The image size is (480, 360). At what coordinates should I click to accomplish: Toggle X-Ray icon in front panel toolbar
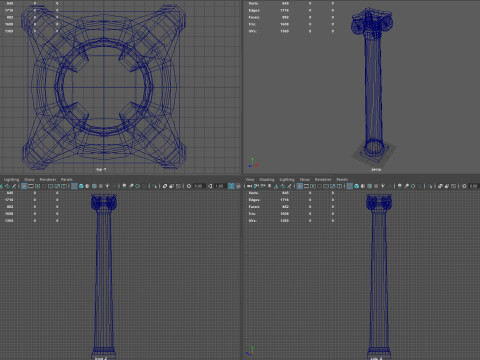click(x=165, y=186)
